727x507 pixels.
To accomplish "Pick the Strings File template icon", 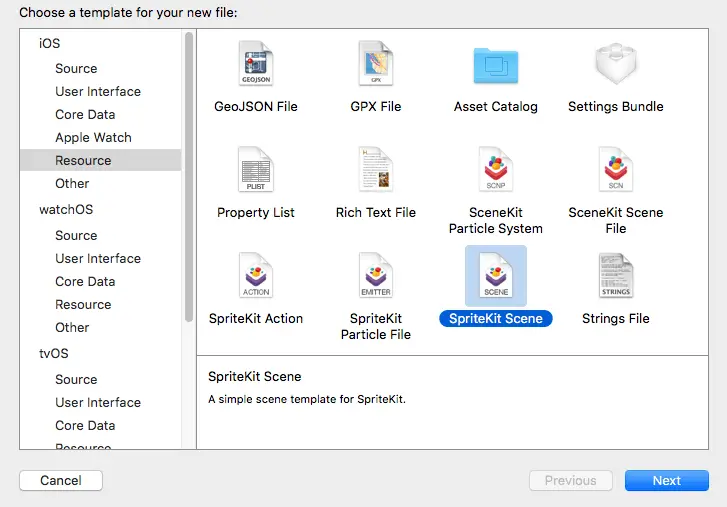I will click(615, 277).
